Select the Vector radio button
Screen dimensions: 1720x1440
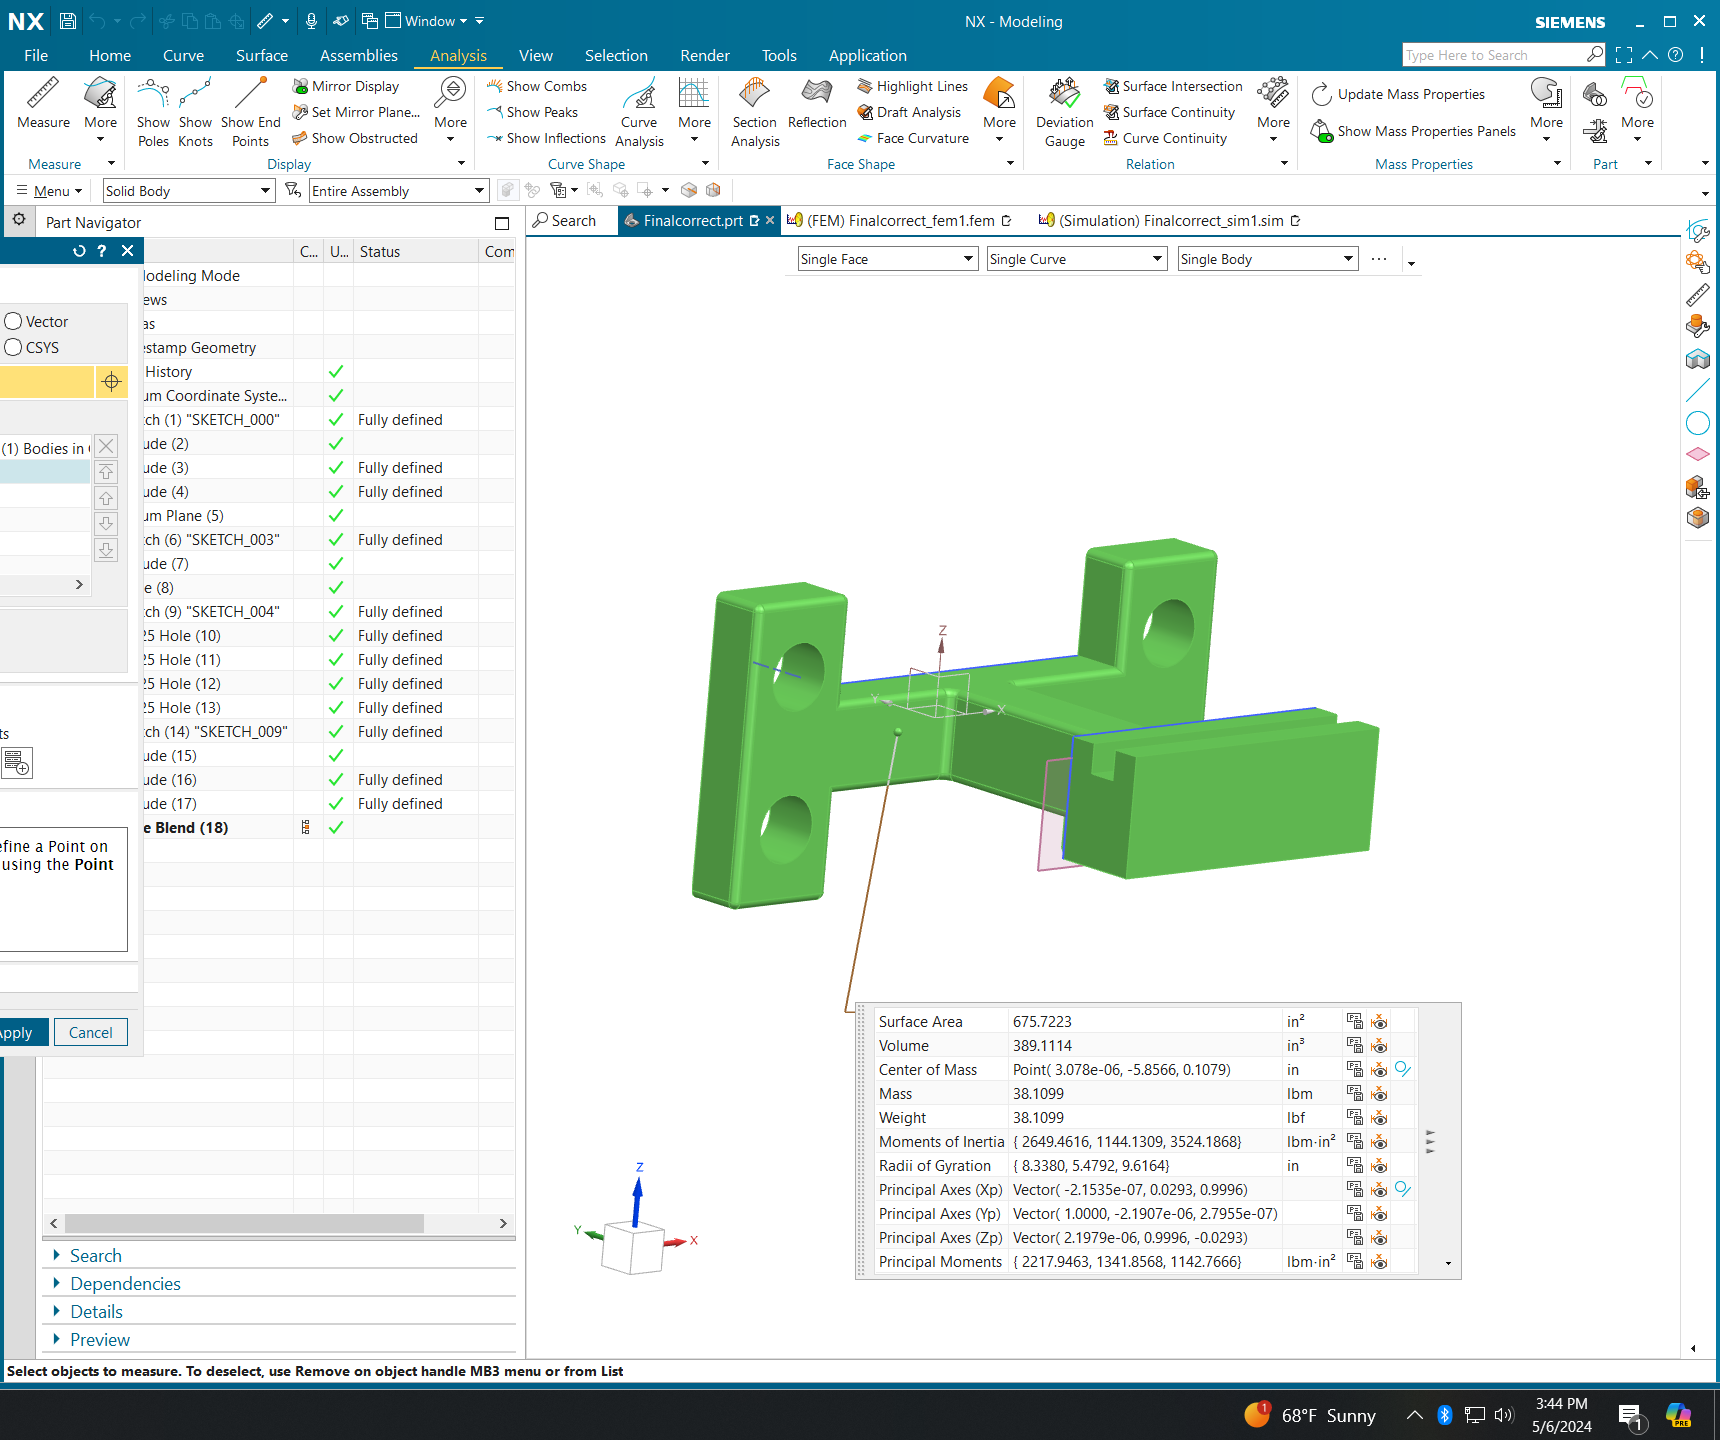13,321
